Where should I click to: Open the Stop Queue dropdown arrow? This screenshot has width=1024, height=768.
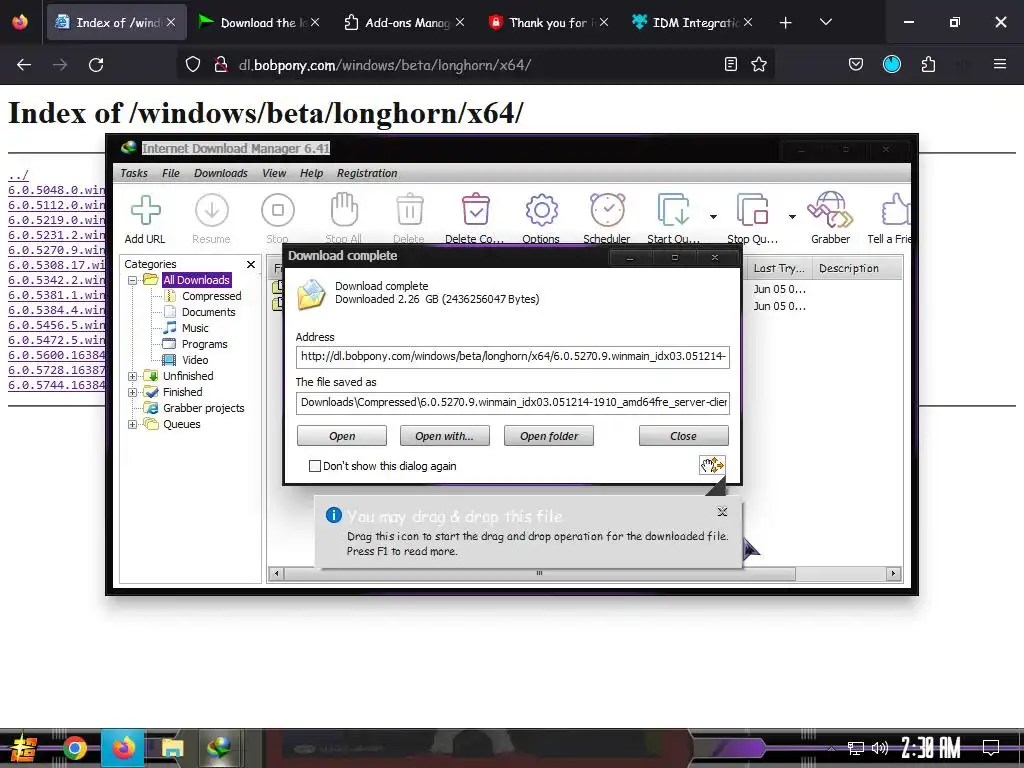(792, 216)
